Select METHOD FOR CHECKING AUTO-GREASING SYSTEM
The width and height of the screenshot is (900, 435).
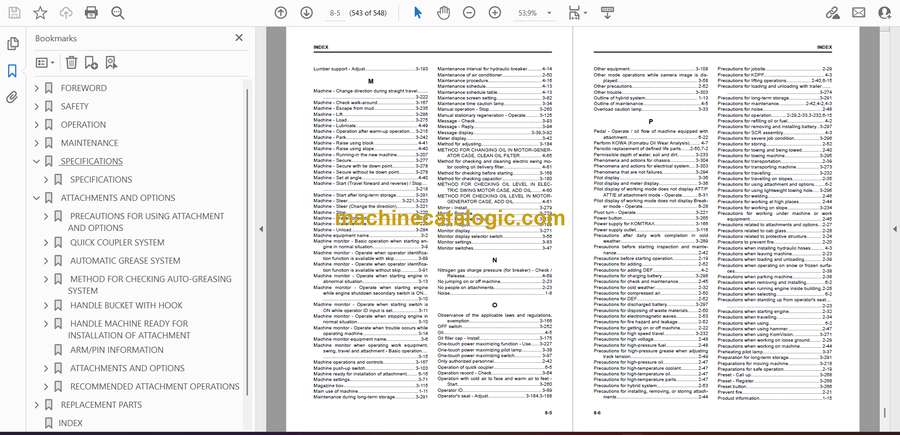pos(150,285)
